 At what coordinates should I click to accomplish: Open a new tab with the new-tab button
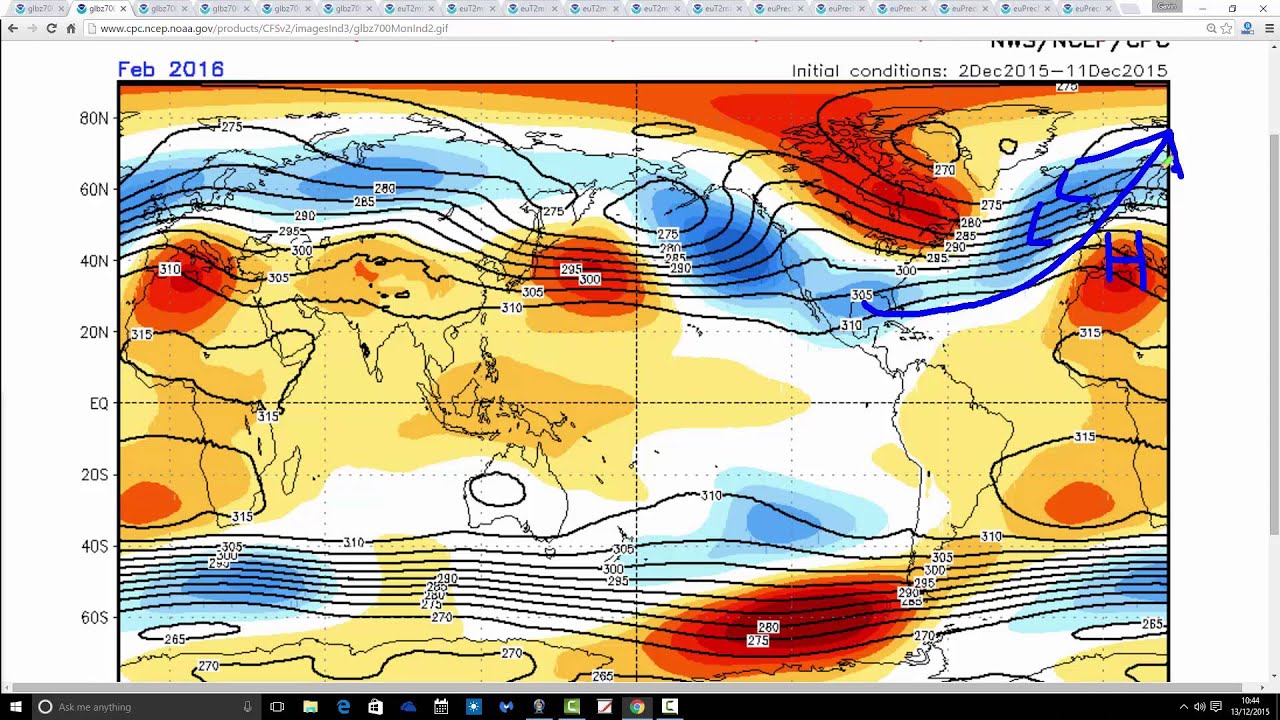tap(1131, 9)
